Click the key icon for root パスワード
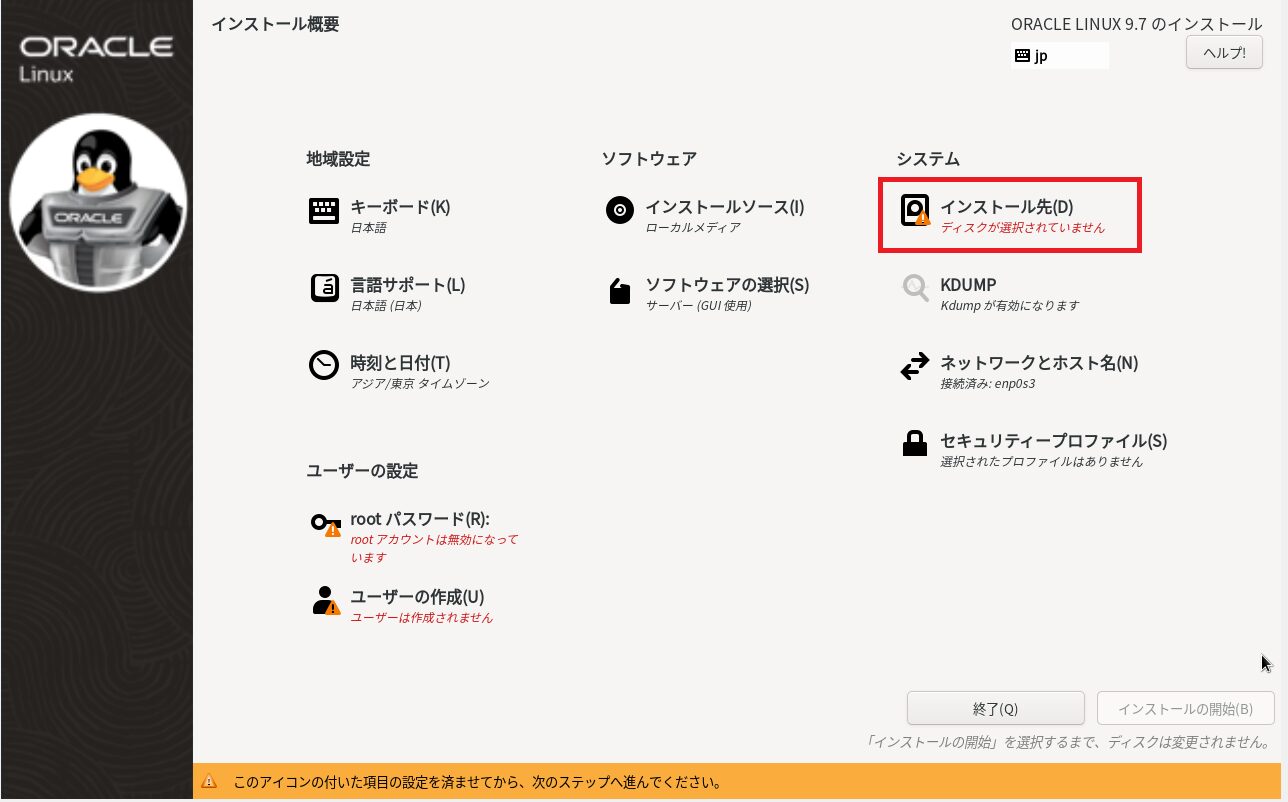 click(x=325, y=523)
